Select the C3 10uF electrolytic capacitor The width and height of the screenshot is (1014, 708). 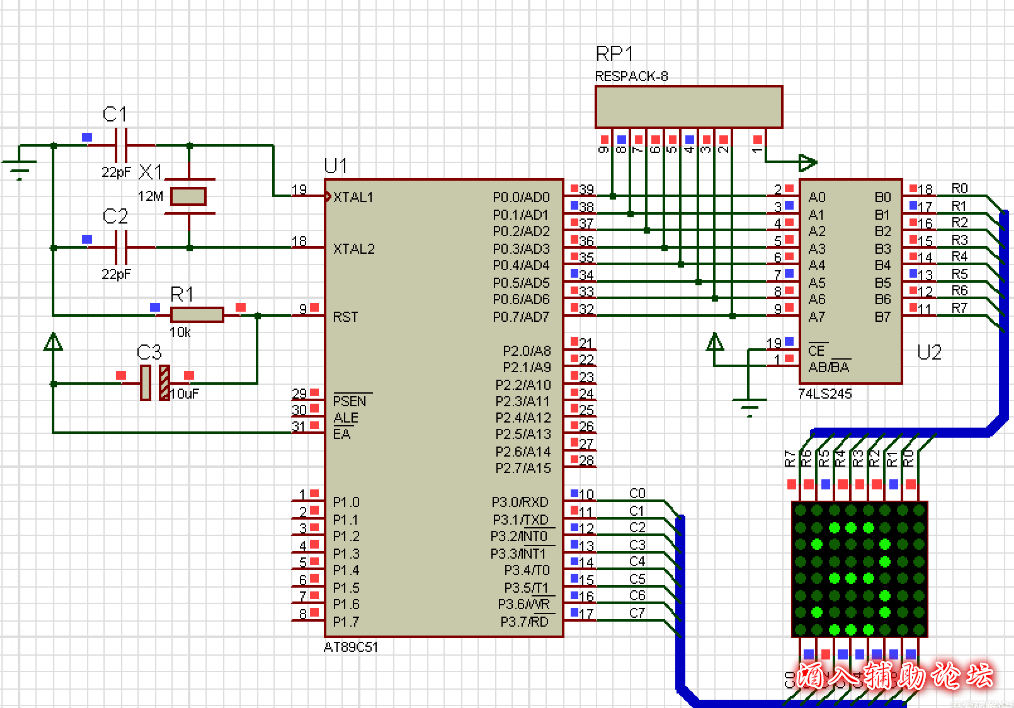pos(153,383)
